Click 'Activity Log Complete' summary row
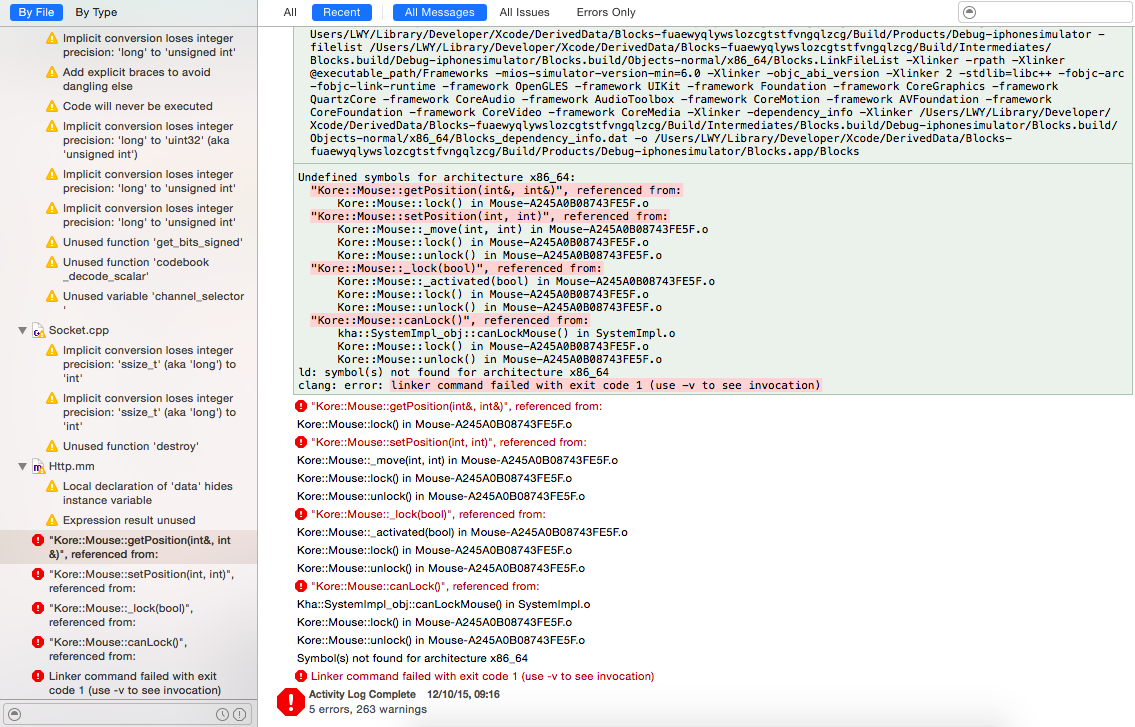The image size is (1135, 727). tap(404, 694)
